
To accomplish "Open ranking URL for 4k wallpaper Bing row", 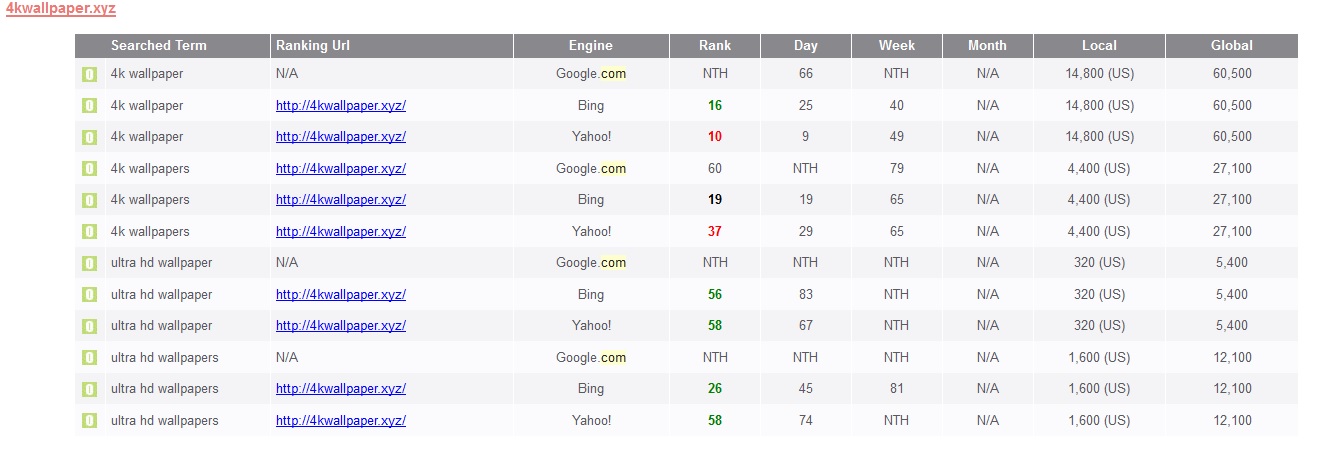I will (341, 106).
